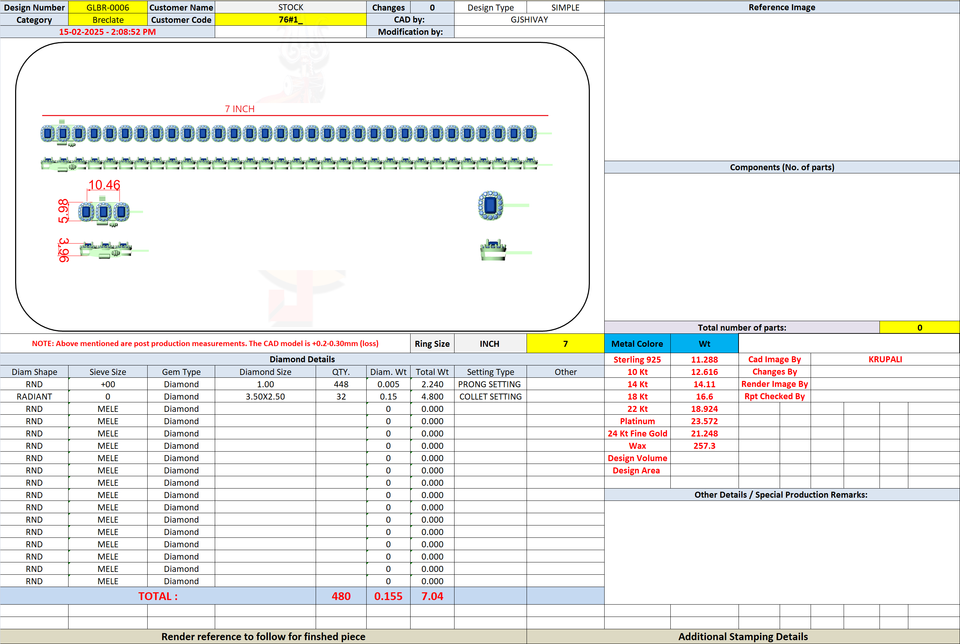This screenshot has height=644, width=960.
Task: Click the side-view bracelet render image
Action: coord(289,163)
